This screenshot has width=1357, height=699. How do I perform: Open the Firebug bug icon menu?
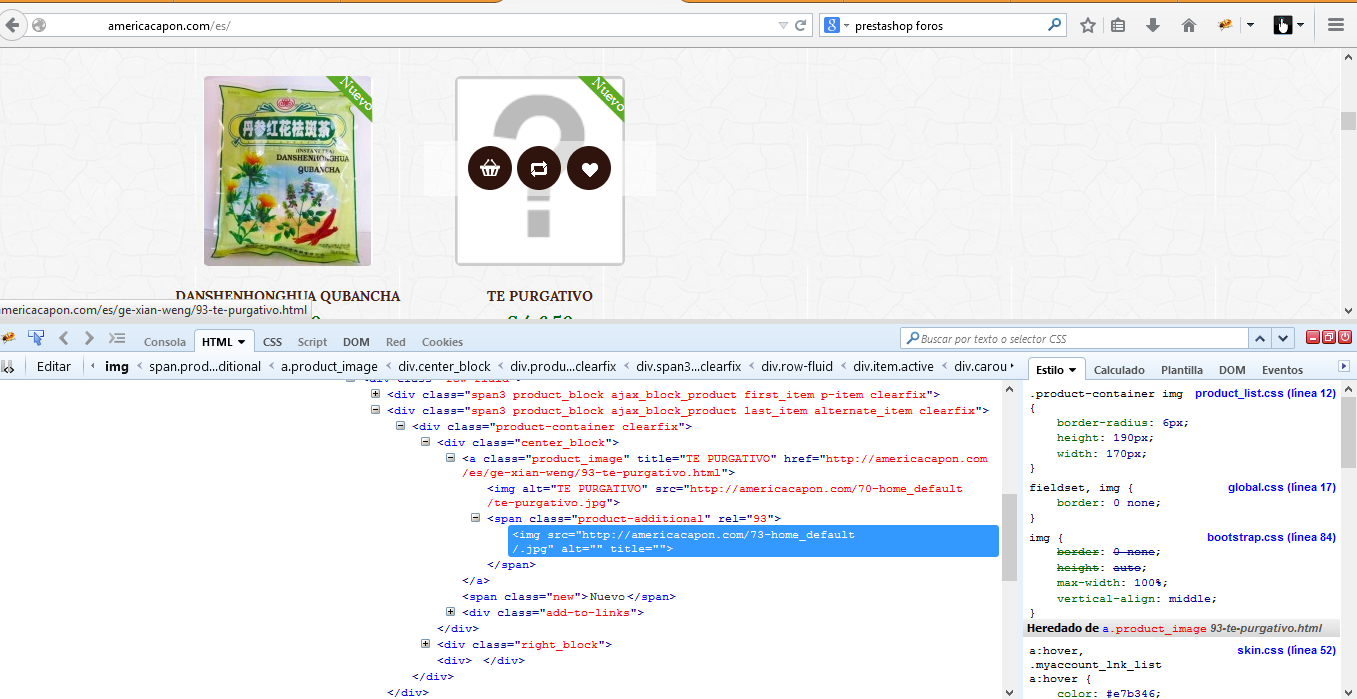coord(8,338)
